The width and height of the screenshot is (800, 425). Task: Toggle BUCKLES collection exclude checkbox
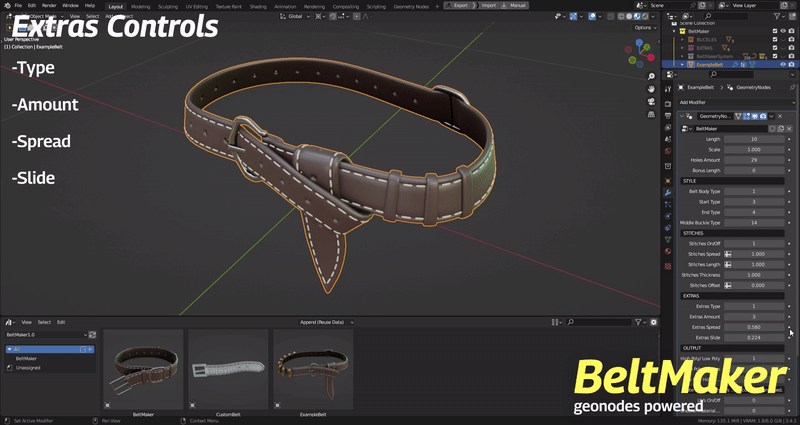pyautogui.click(x=775, y=39)
